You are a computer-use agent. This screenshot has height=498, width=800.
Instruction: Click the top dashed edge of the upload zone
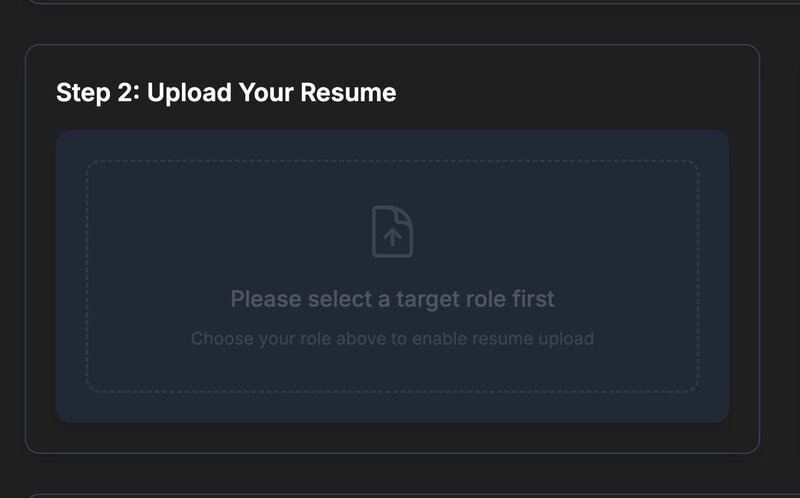click(x=392, y=161)
